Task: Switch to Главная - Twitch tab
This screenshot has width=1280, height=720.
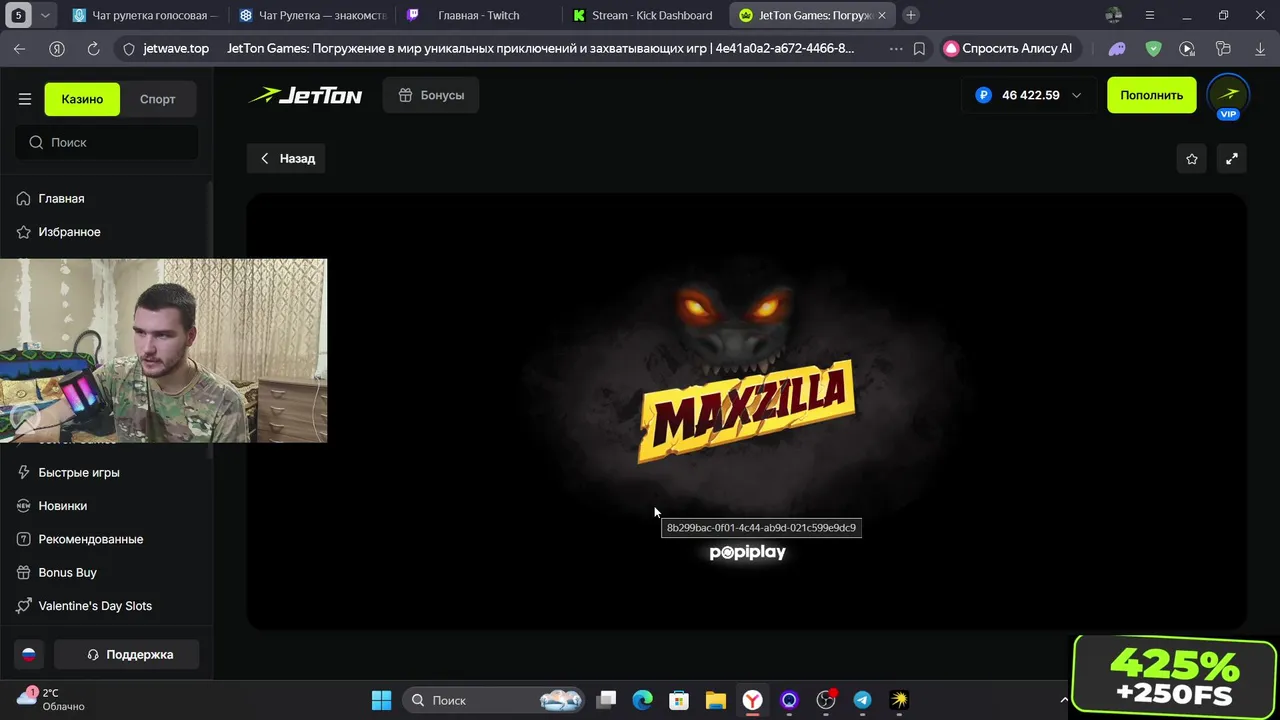Action: [x=478, y=15]
